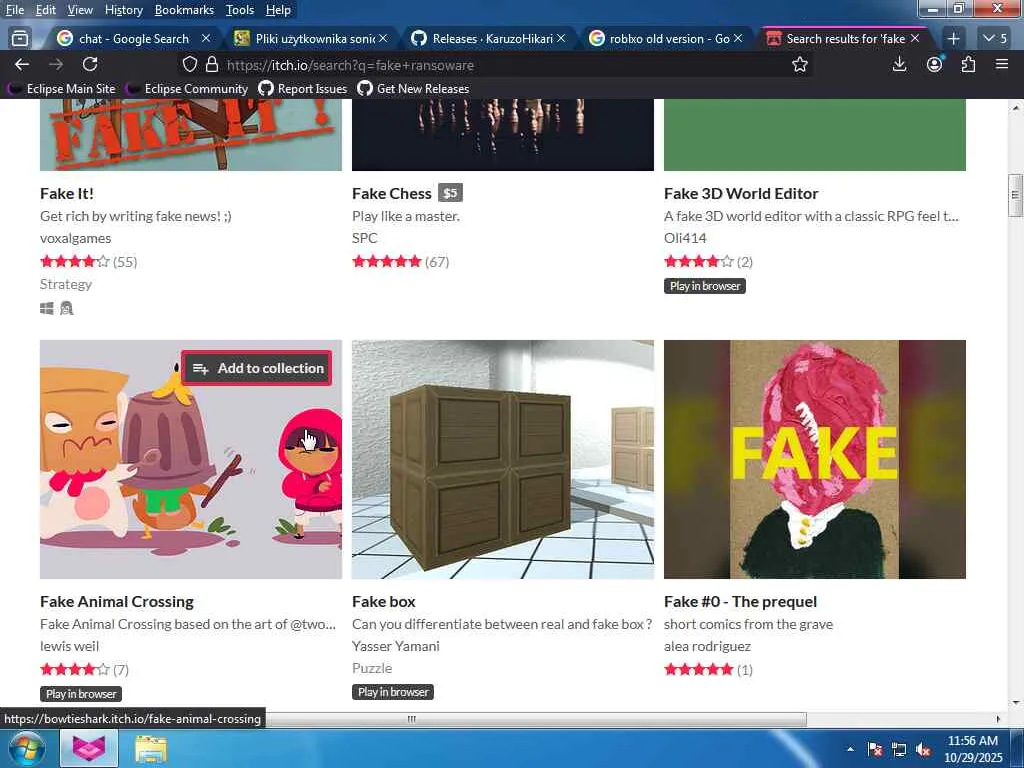Open the Fake #0 comic cover thumbnail
Image resolution: width=1024 pixels, height=768 pixels.
[x=815, y=459]
